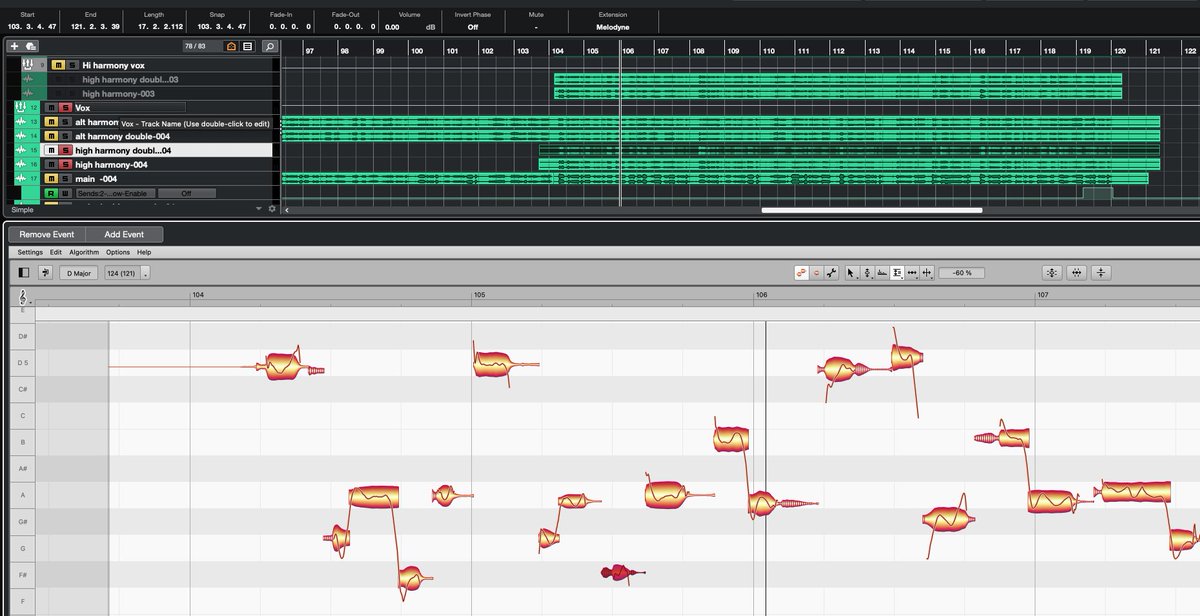Toggle Mute on alt harmony double-004
The width and height of the screenshot is (1200, 616).
pos(52,136)
